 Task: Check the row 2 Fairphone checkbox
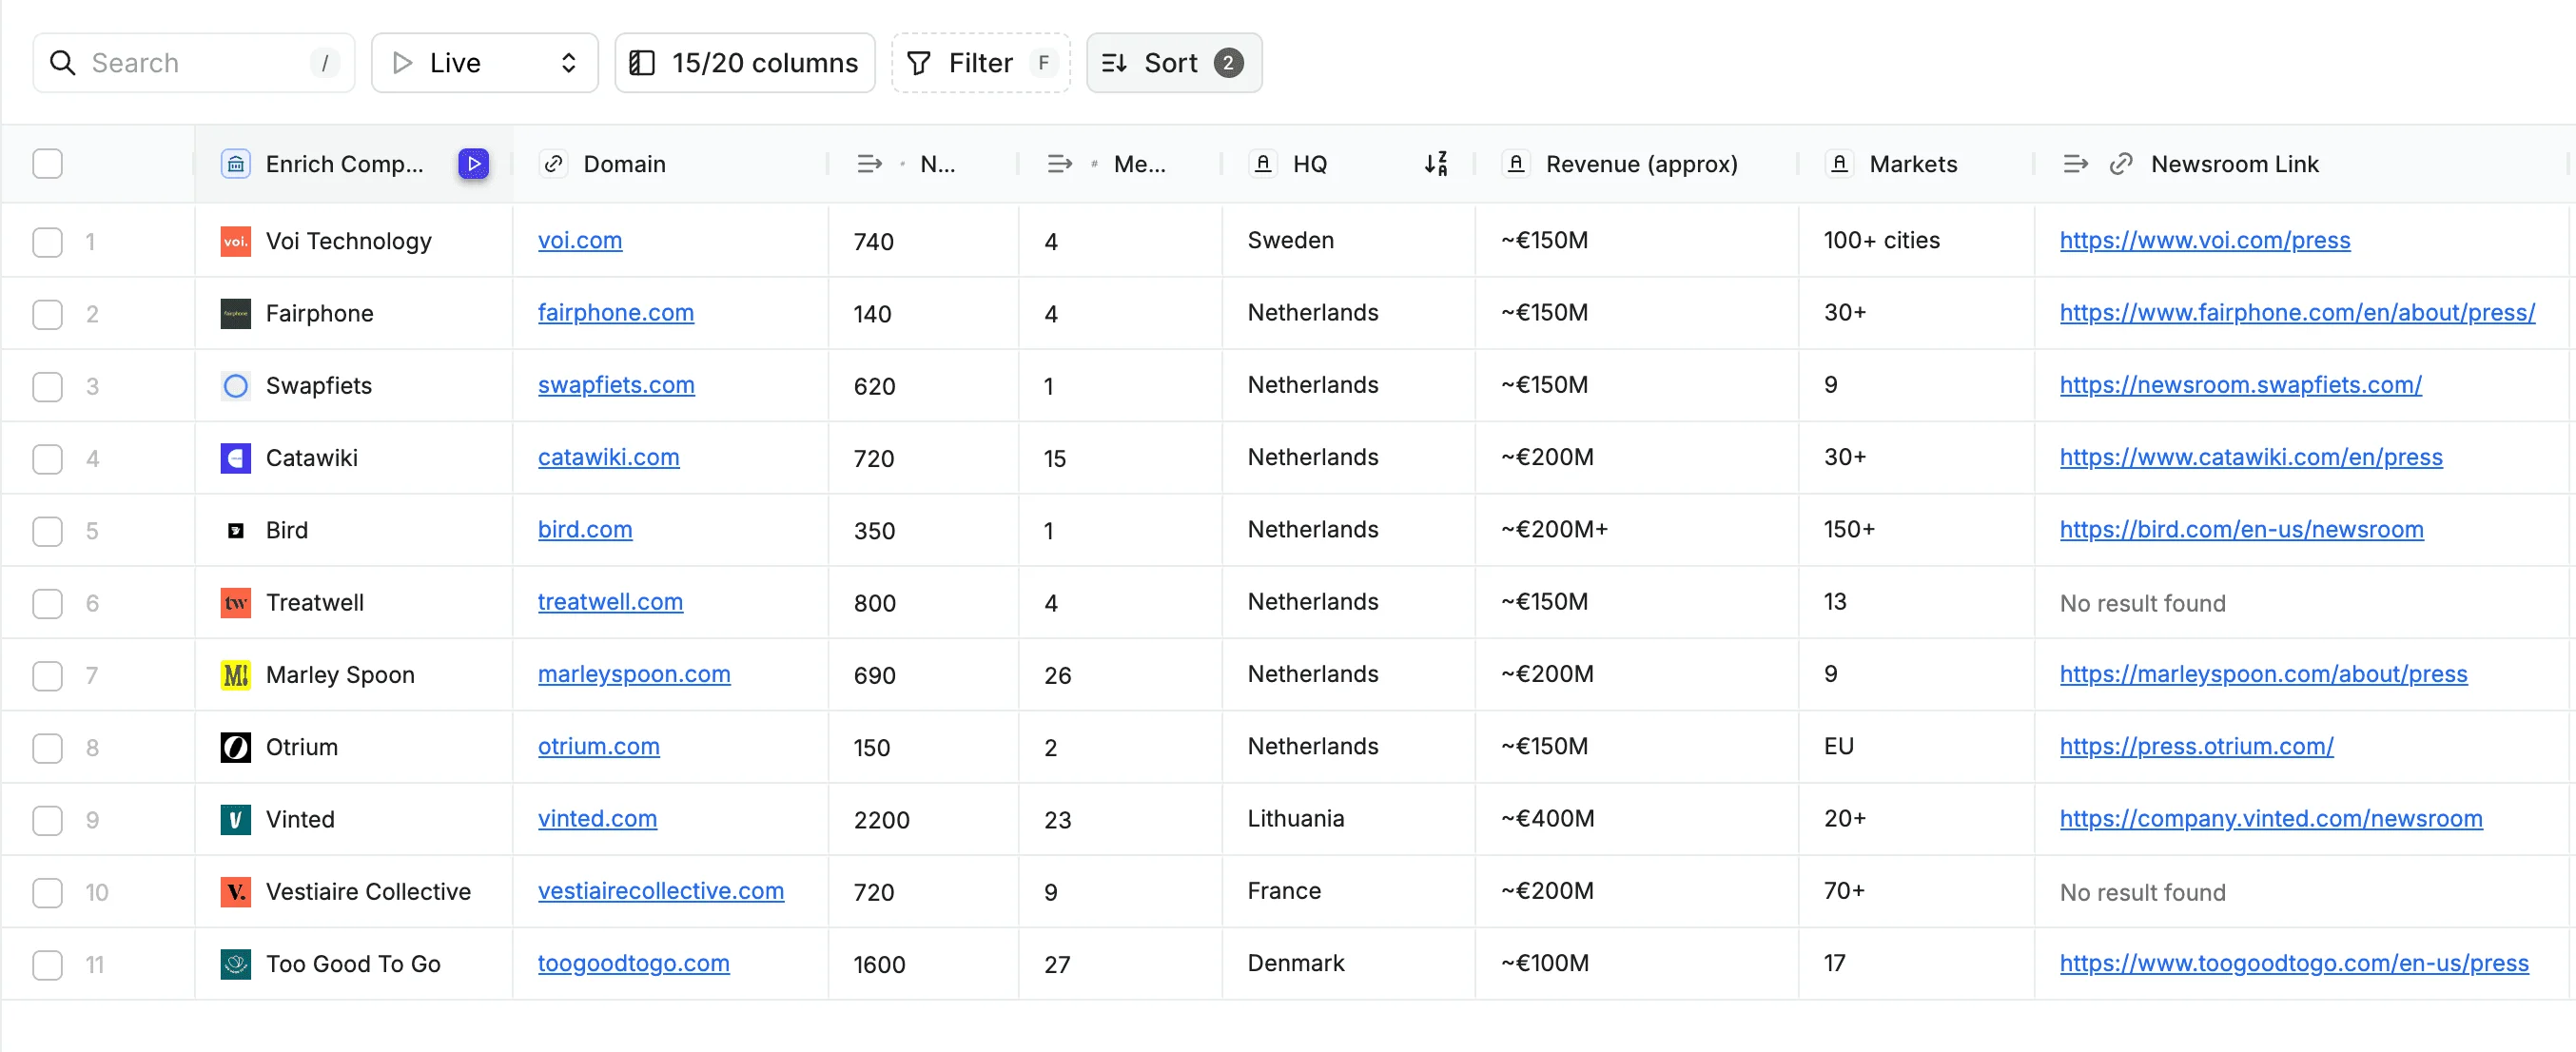pyautogui.click(x=47, y=314)
